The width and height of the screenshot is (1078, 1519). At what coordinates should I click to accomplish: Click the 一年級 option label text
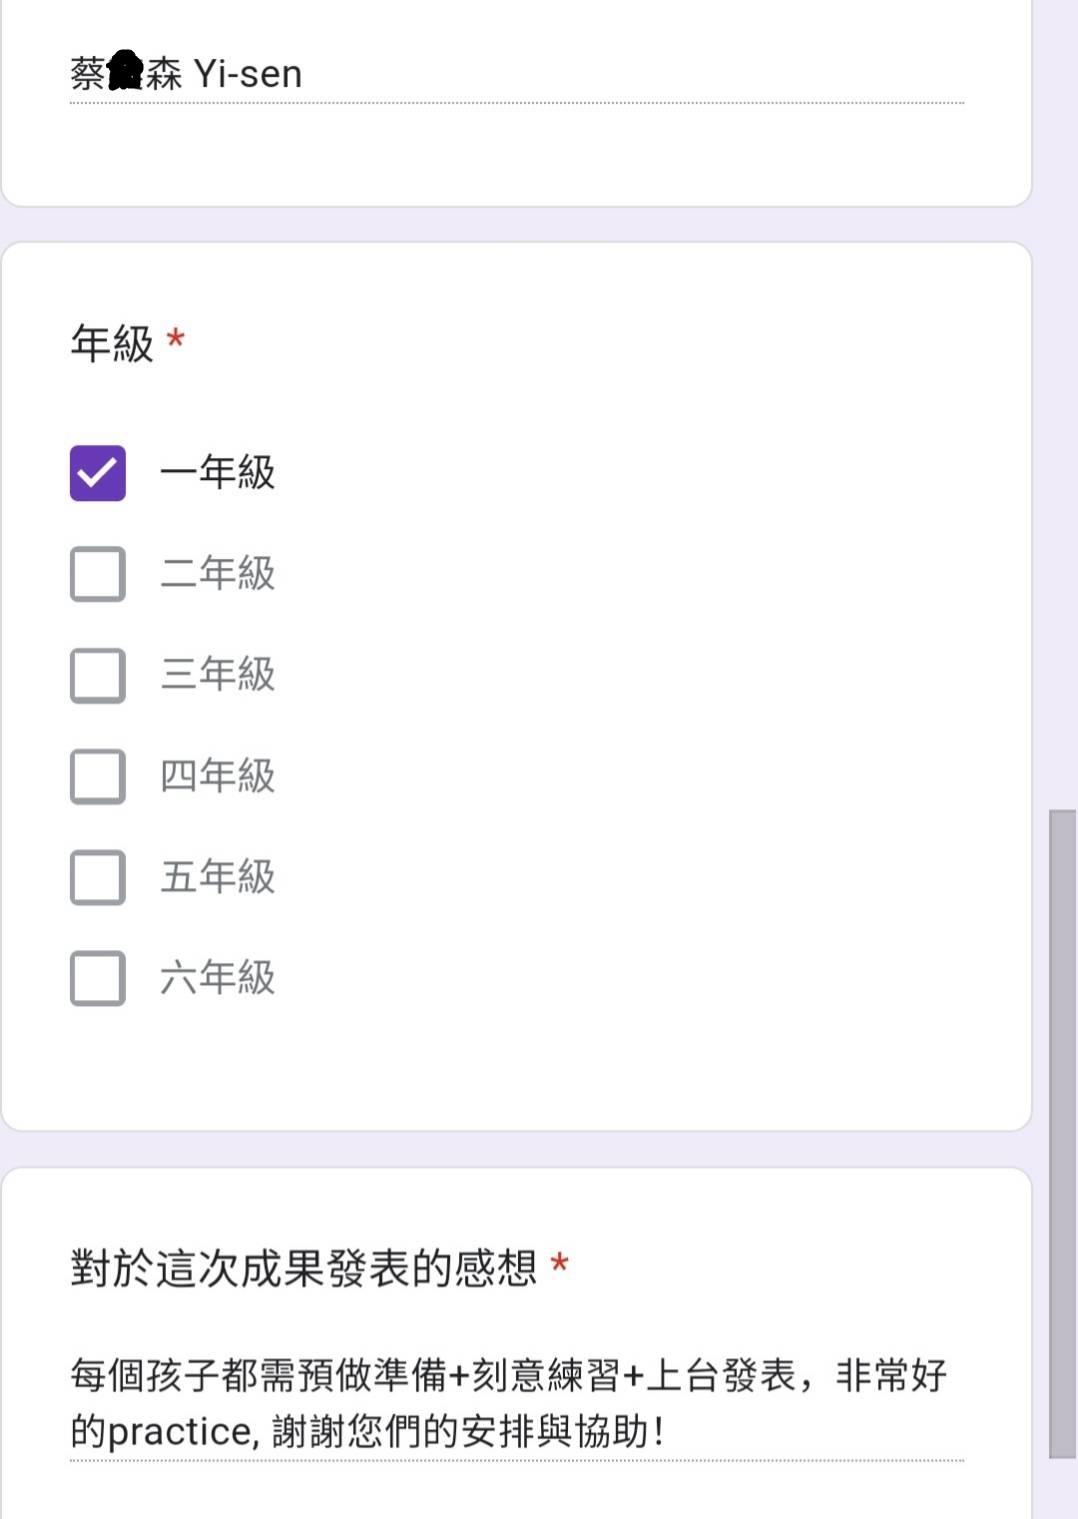217,472
